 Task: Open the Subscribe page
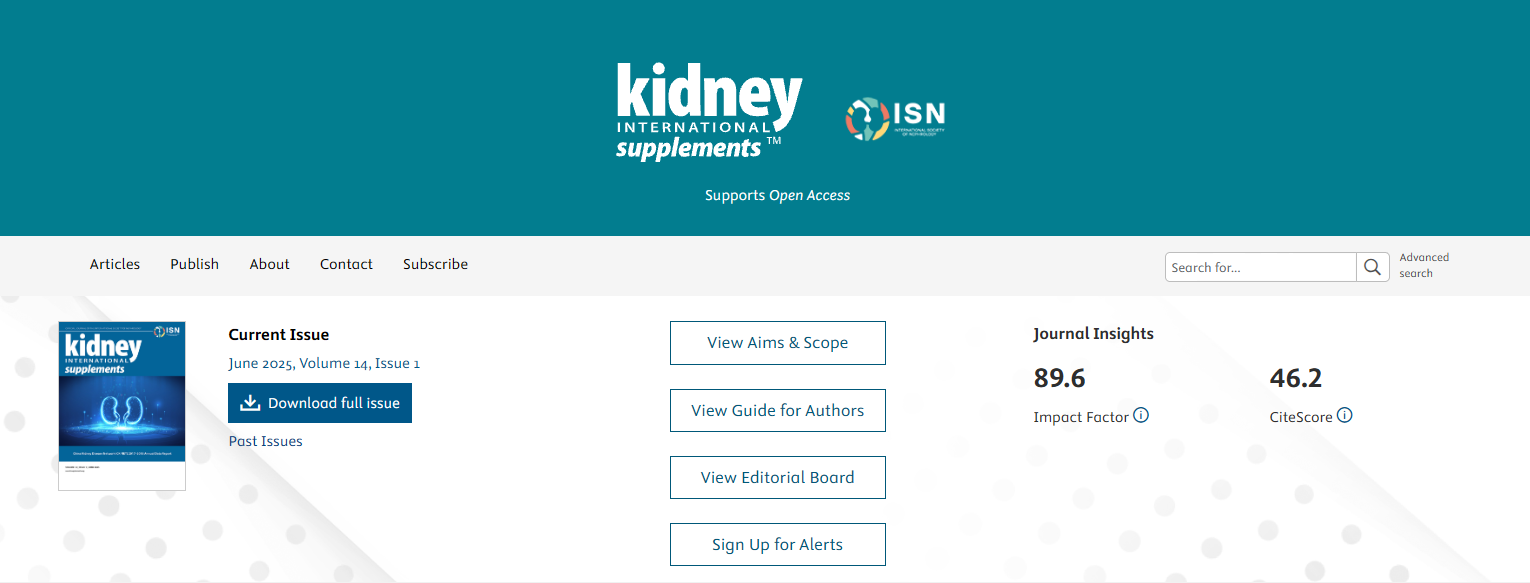tap(435, 264)
